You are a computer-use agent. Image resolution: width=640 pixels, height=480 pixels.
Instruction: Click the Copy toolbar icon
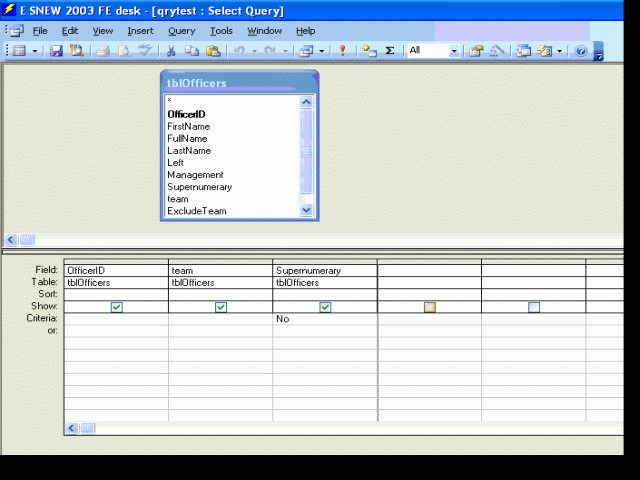click(192, 51)
